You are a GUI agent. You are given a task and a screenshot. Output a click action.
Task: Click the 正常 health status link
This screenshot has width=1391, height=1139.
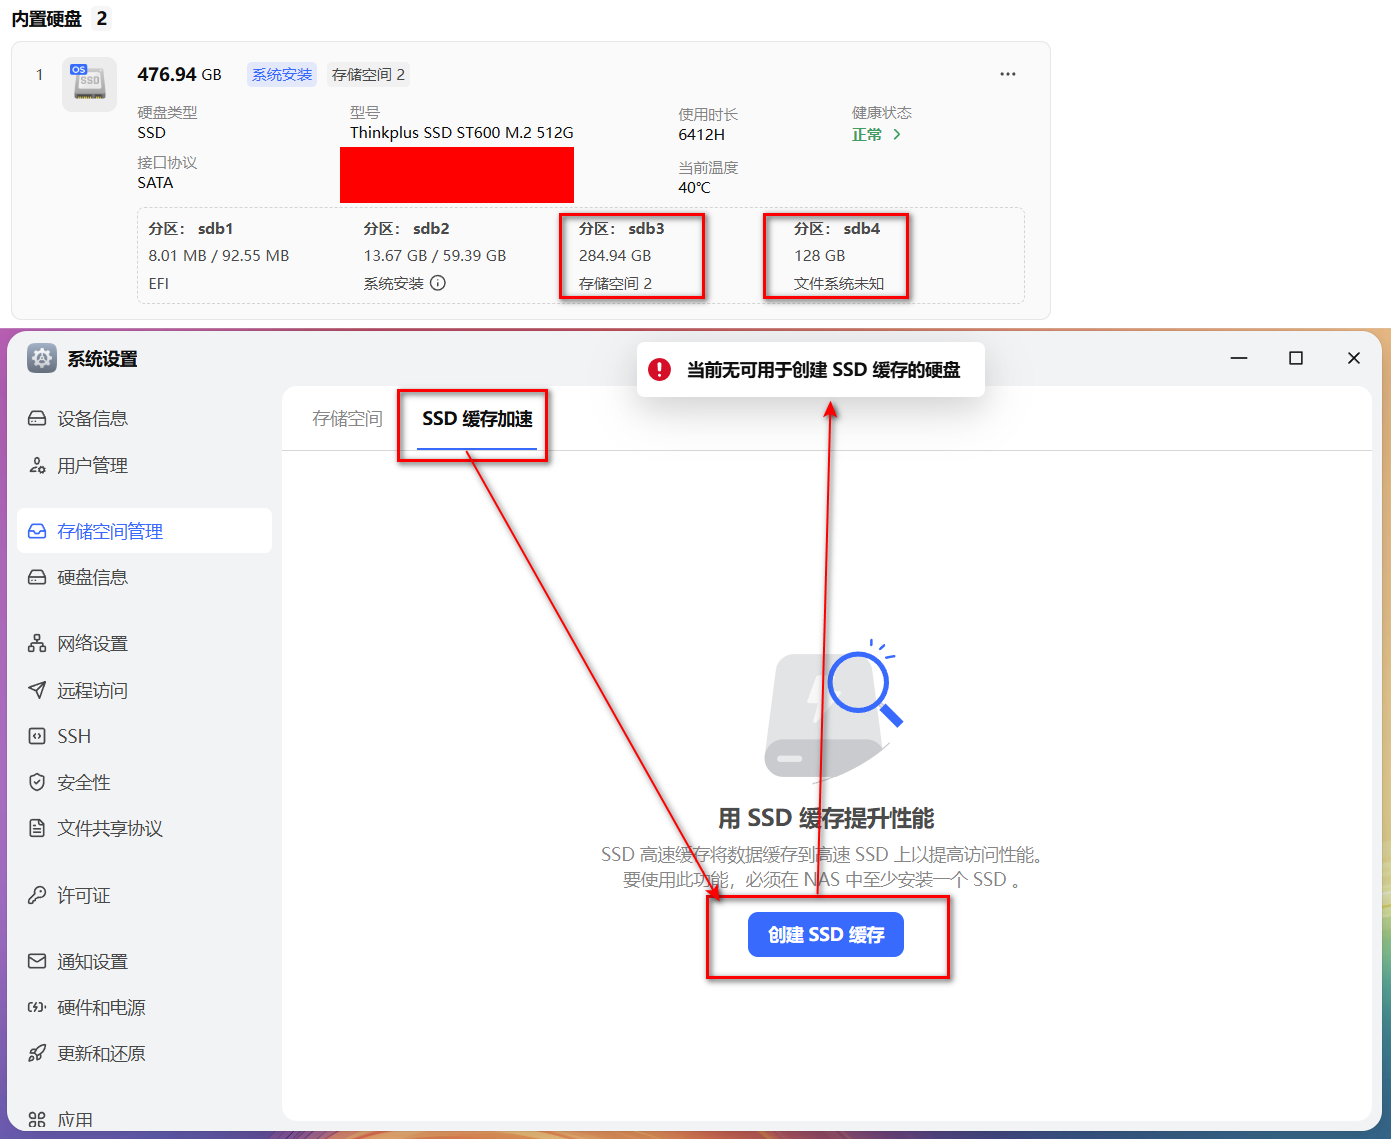click(x=867, y=134)
